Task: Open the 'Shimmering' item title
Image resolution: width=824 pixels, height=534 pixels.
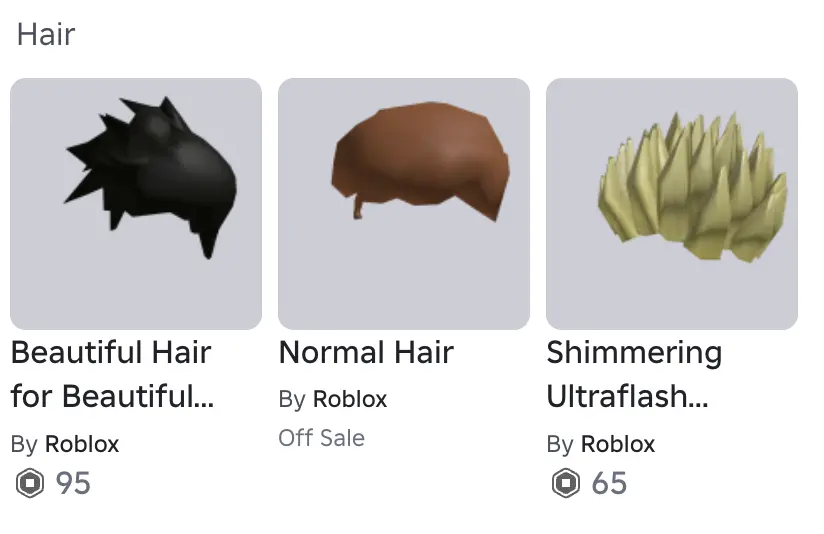Action: 634,353
